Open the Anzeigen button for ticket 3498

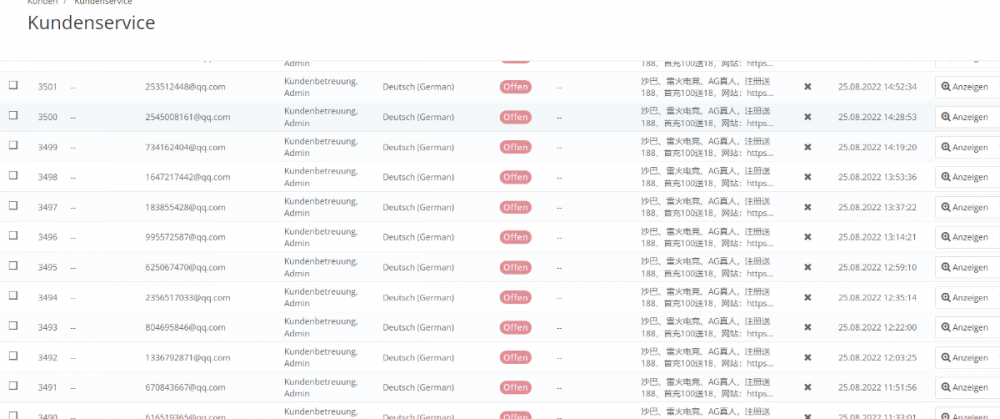(x=965, y=177)
